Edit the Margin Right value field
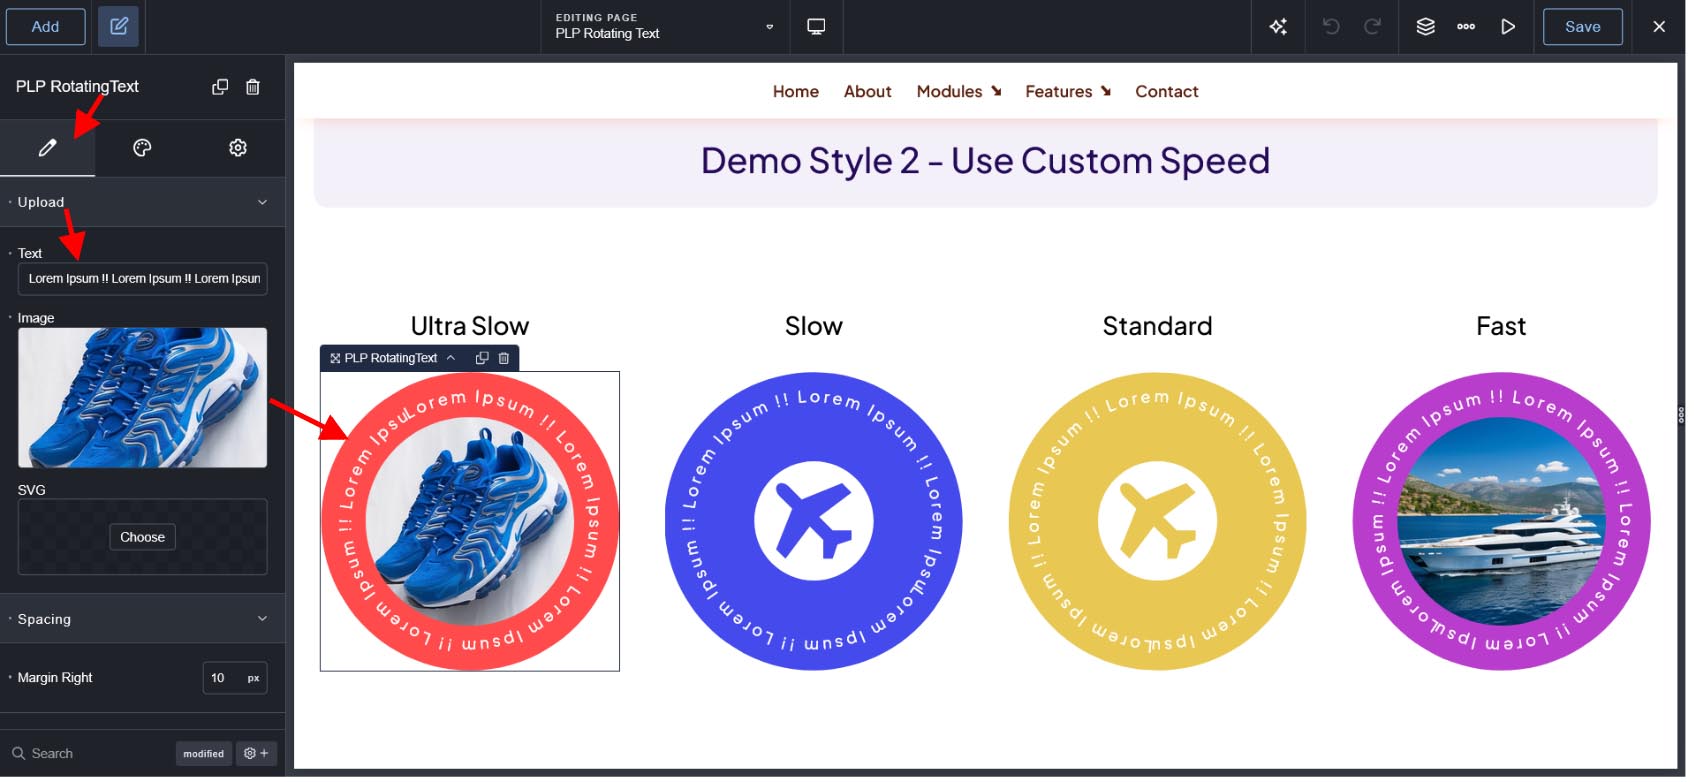Screen dimensions: 1696x782 (x=221, y=678)
